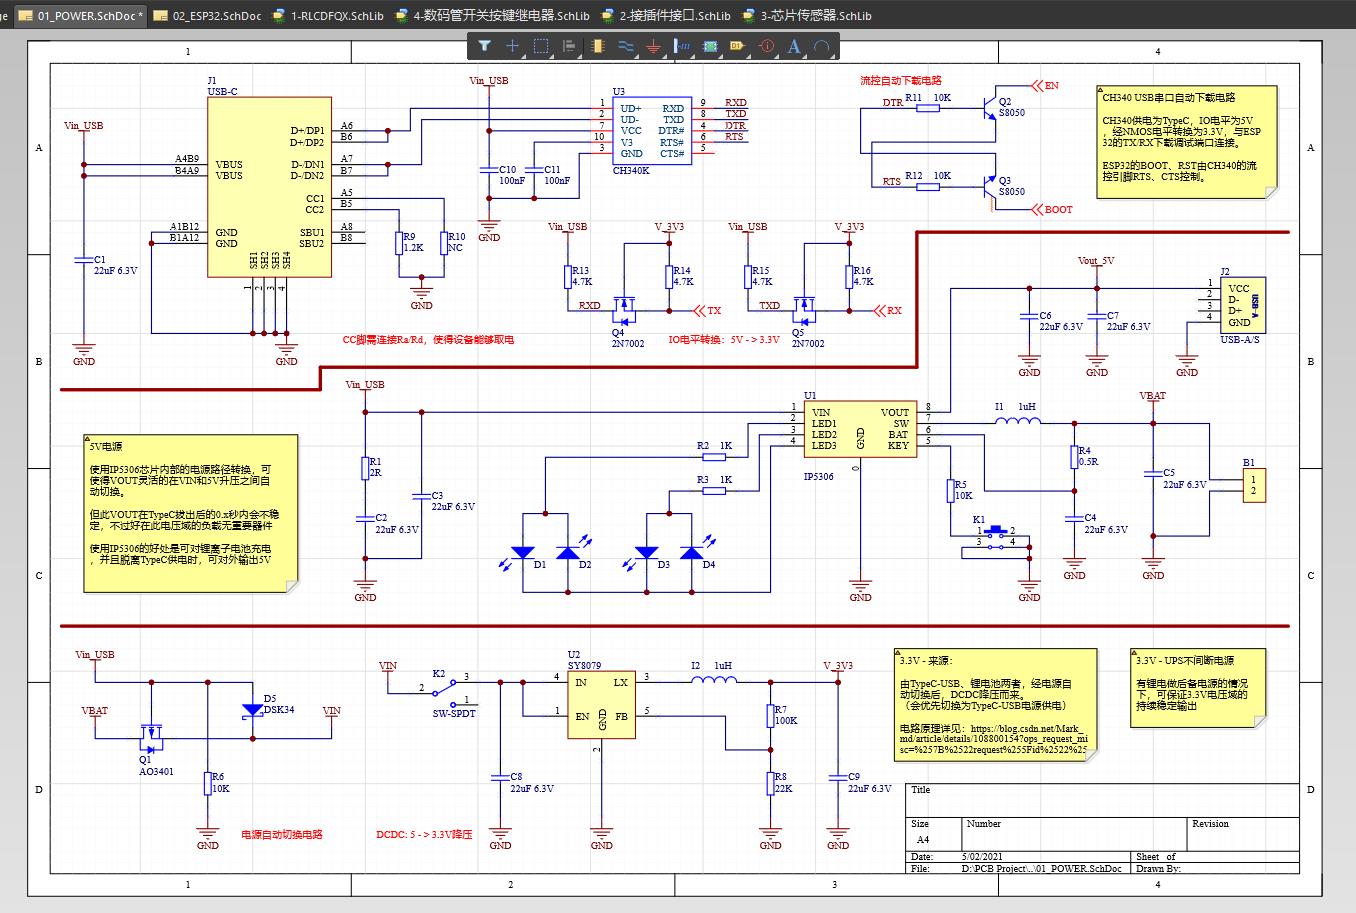The width and height of the screenshot is (1356, 913).
Task: Select the Place Part component icon
Action: pos(597,46)
